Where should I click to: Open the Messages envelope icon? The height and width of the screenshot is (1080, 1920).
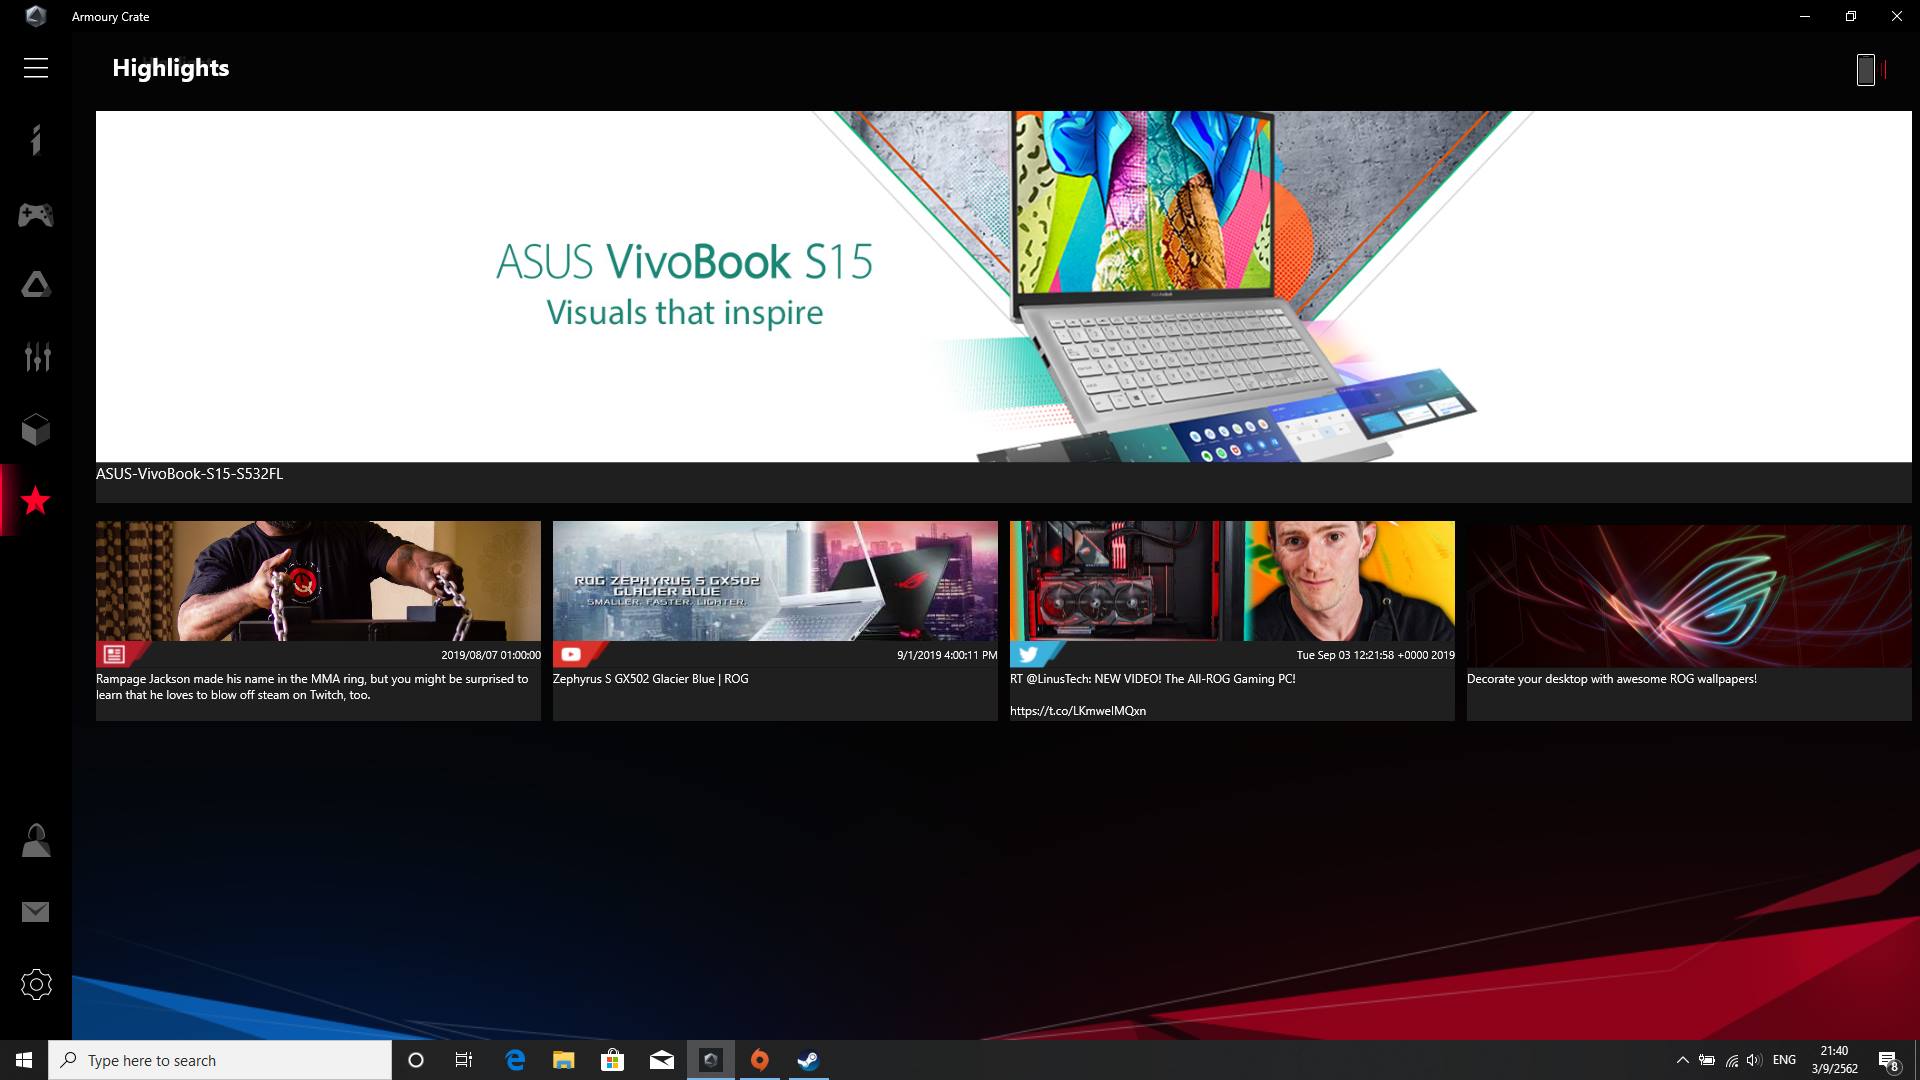click(x=36, y=912)
